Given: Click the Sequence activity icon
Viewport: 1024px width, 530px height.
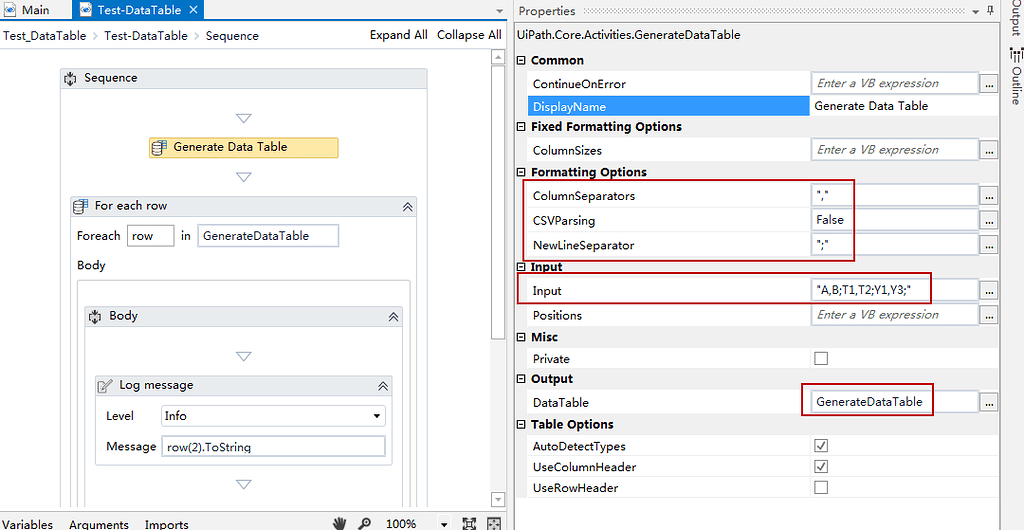Looking at the screenshot, I should [x=71, y=78].
